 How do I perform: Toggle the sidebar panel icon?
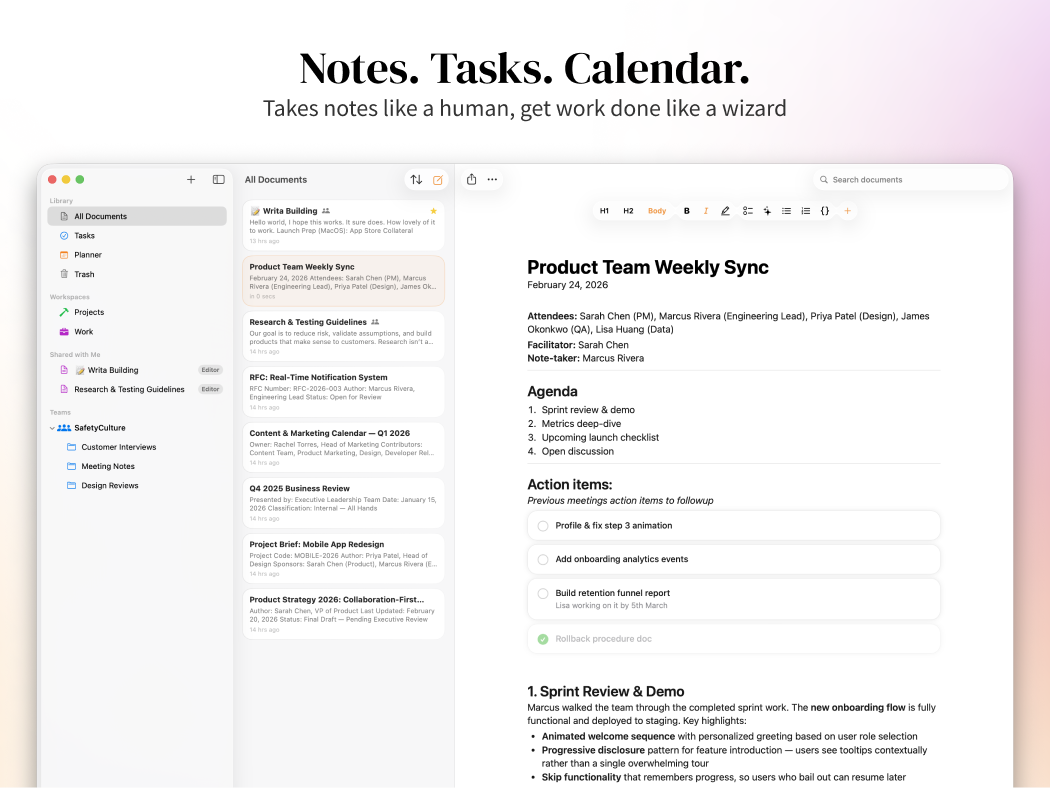(218, 180)
